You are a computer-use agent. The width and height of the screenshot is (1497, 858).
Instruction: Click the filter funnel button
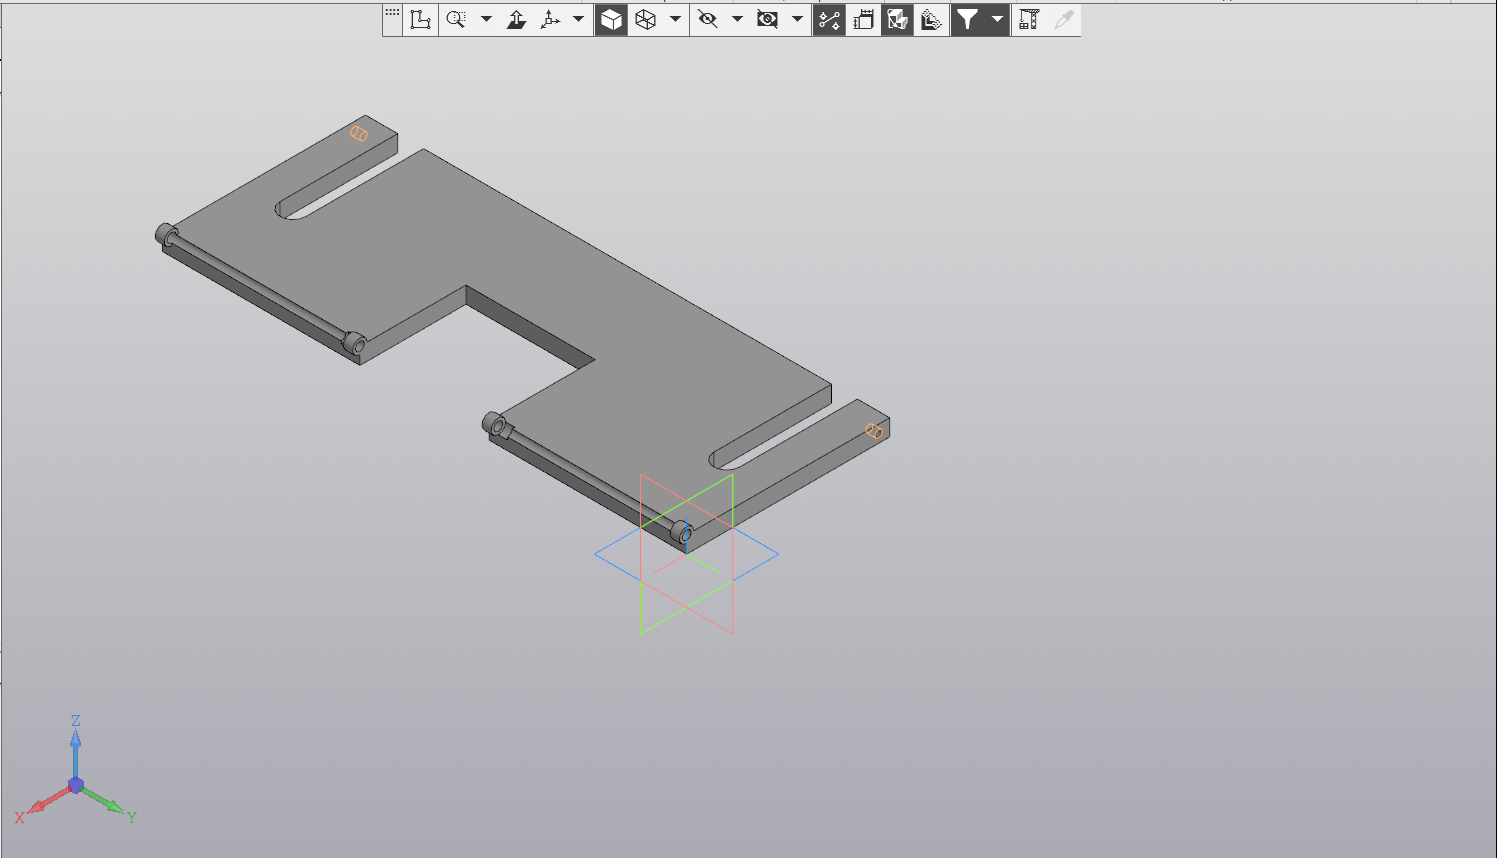pyautogui.click(x=967, y=19)
